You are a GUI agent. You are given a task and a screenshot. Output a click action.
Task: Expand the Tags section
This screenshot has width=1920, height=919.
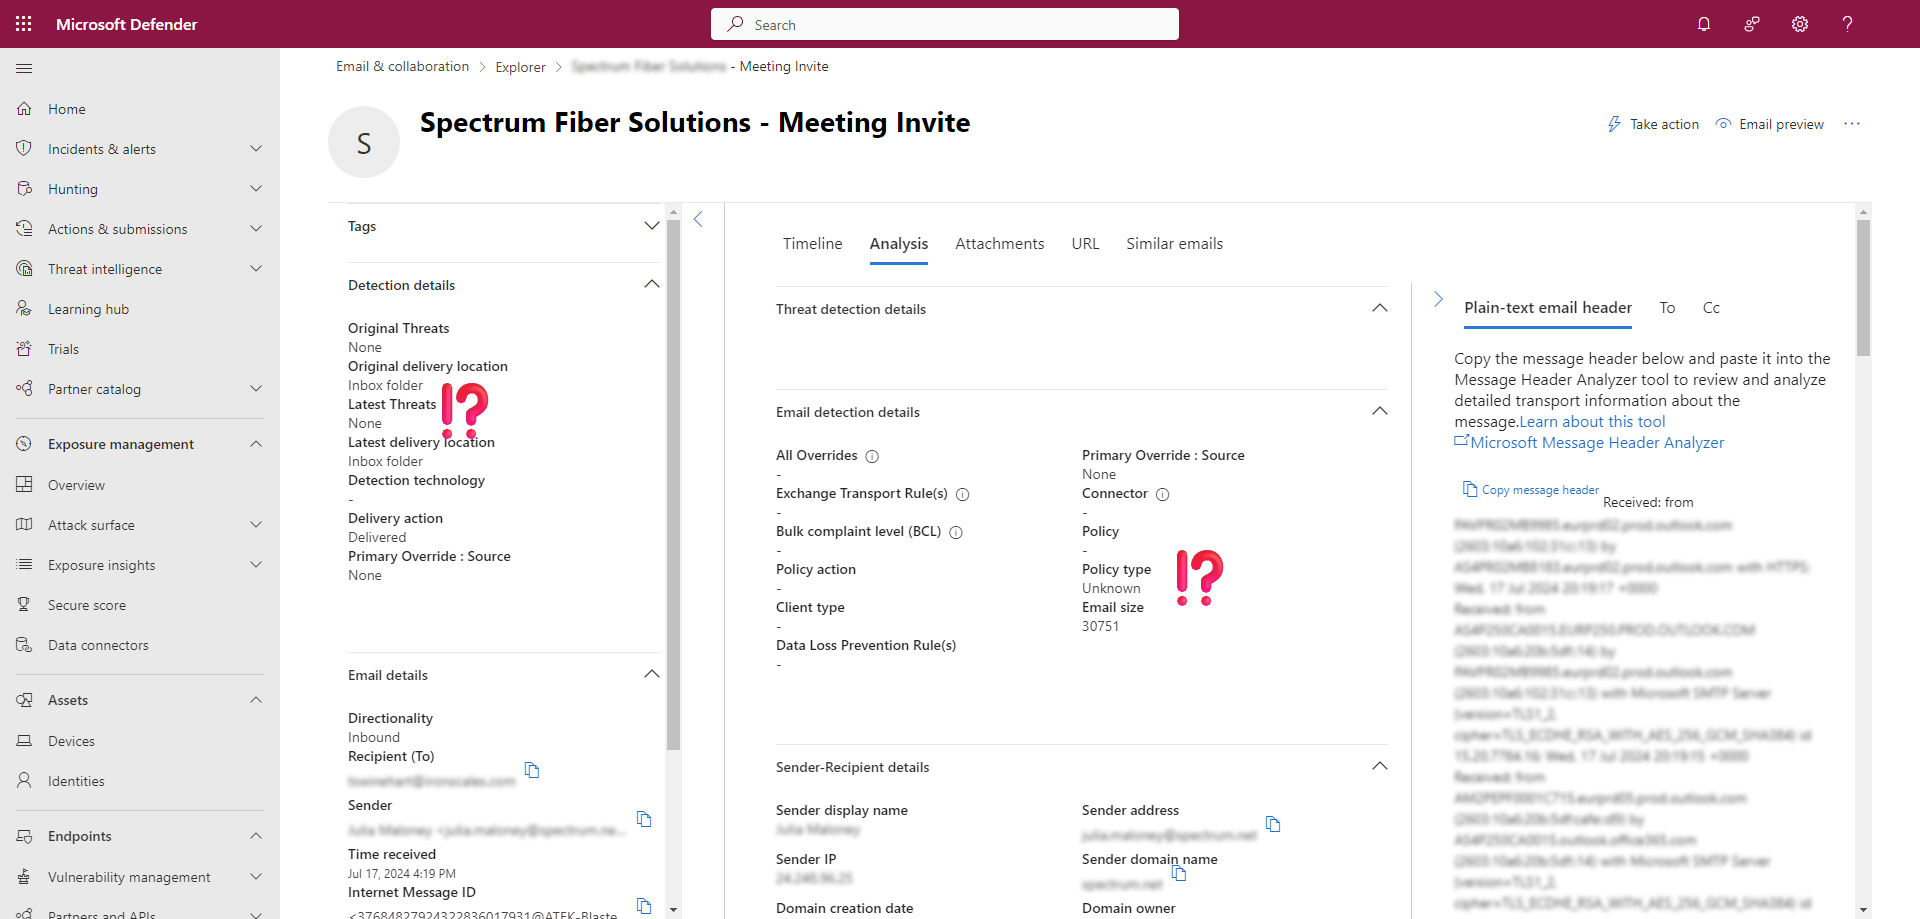(651, 226)
